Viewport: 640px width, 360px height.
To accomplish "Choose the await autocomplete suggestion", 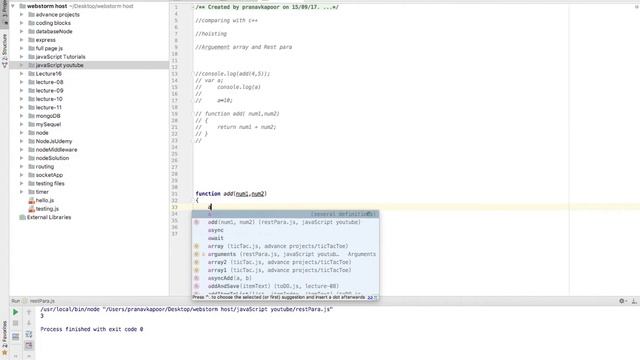I will tap(285, 238).
